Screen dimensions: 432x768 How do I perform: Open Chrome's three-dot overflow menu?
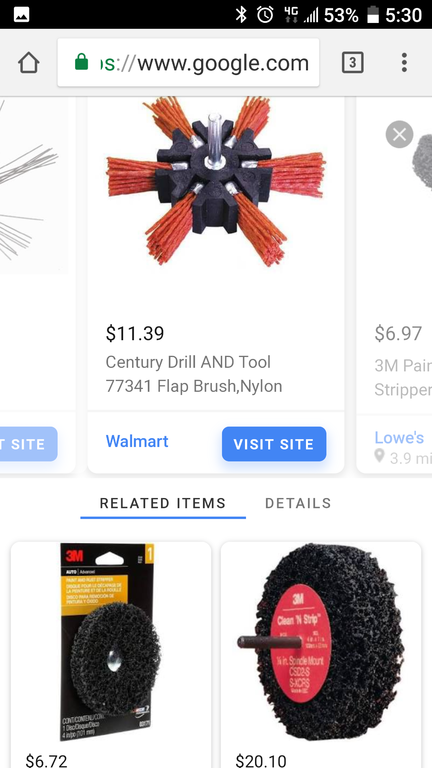click(x=404, y=63)
